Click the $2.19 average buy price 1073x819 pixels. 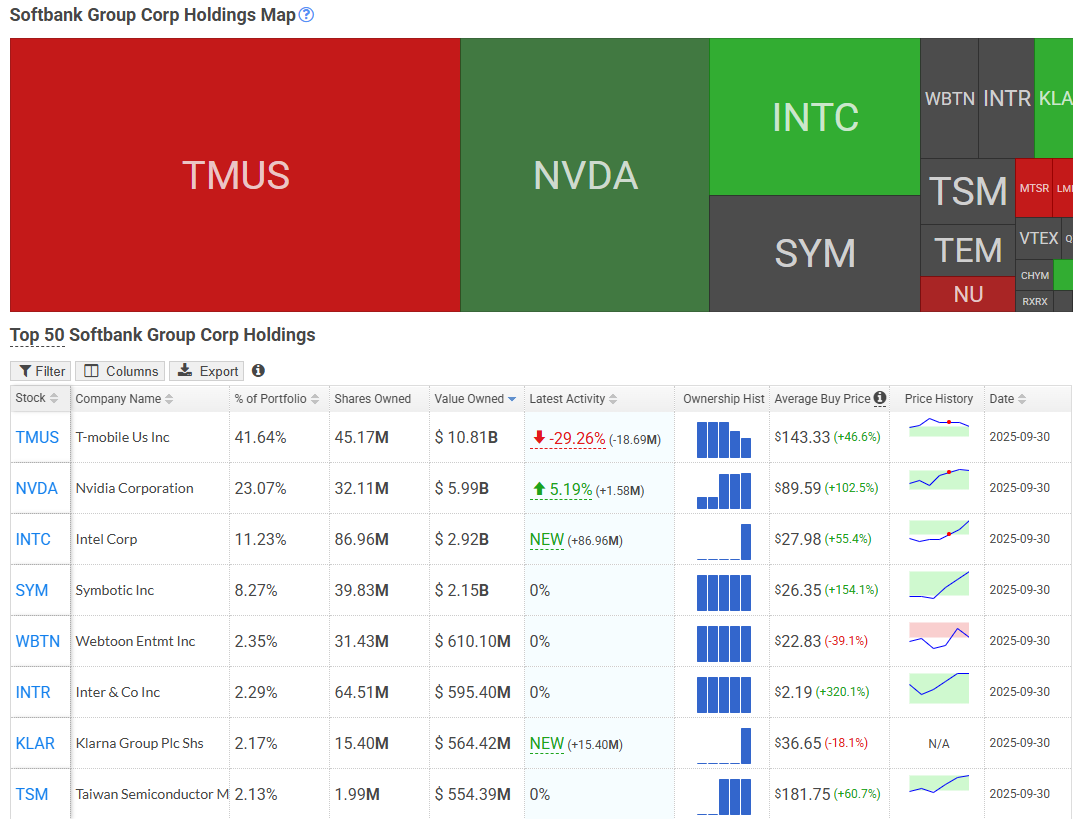click(793, 692)
